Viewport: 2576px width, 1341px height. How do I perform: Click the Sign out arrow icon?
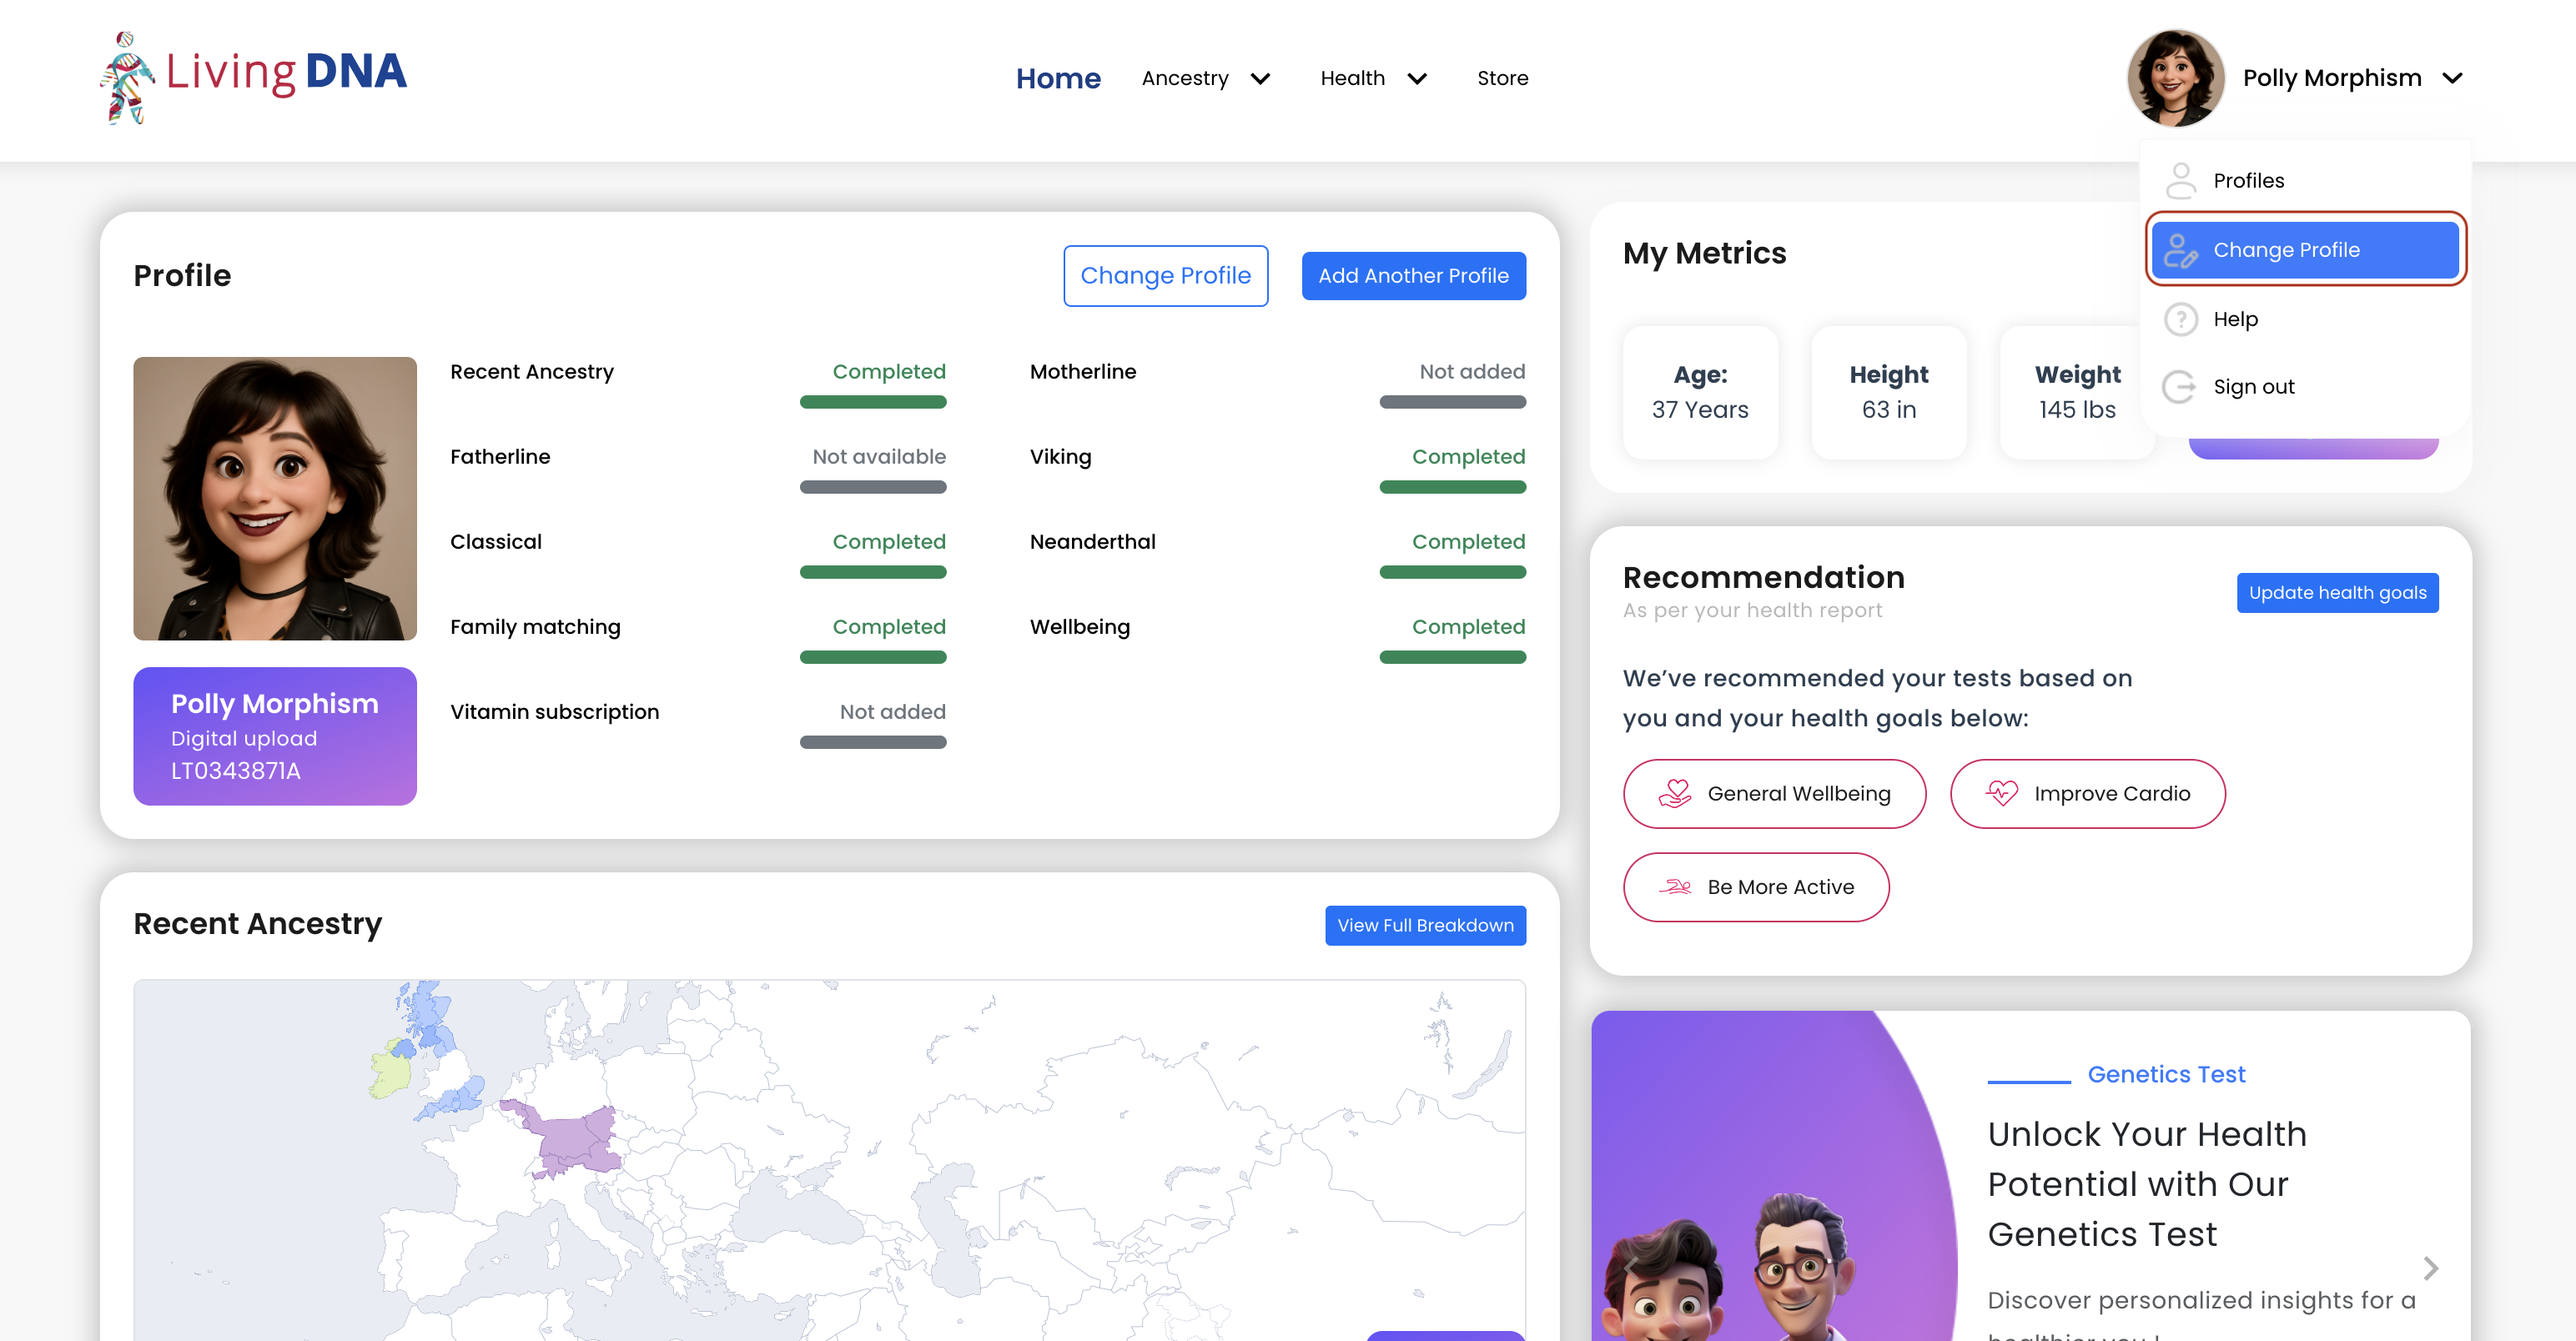(2180, 387)
